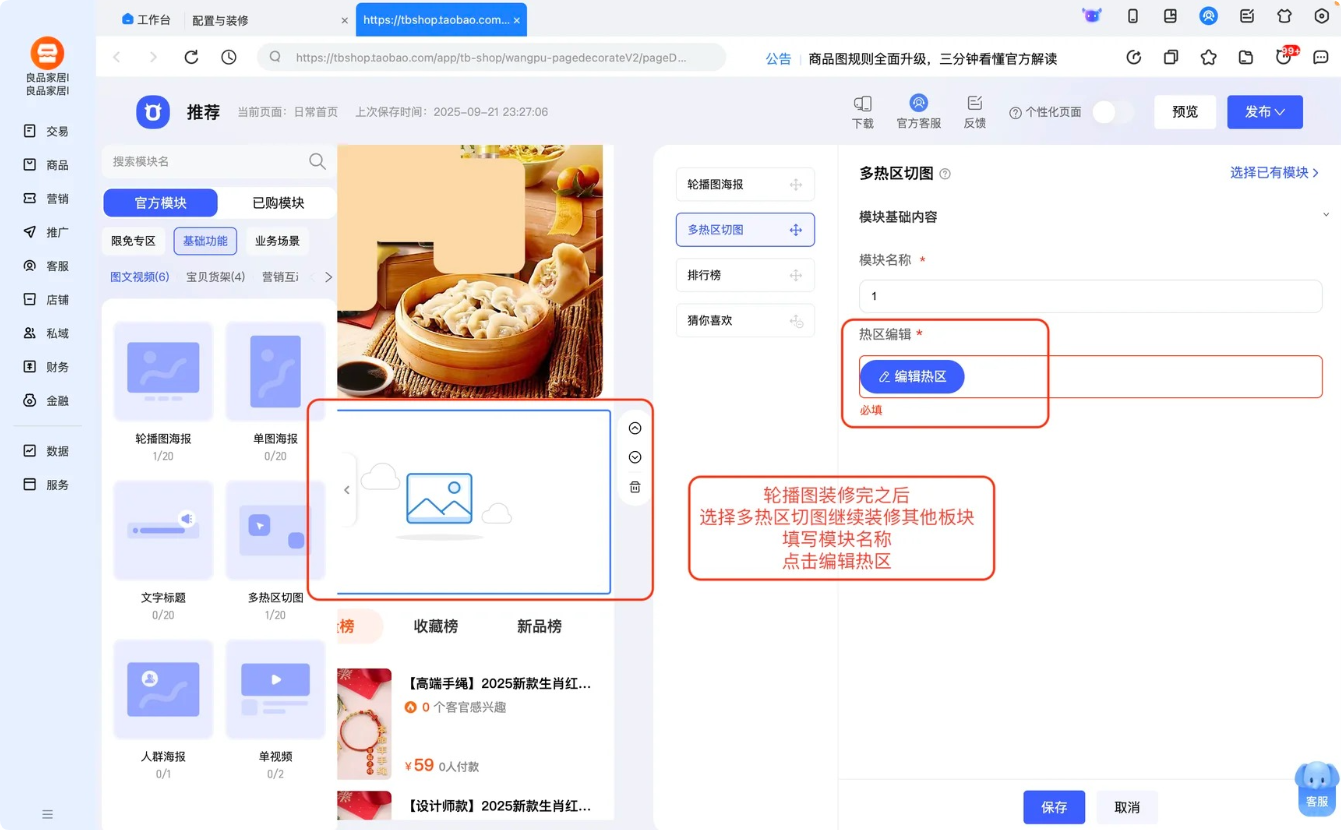The width and height of the screenshot is (1341, 830).
Task: Click the floating 客服 mascot icon
Action: click(1317, 787)
